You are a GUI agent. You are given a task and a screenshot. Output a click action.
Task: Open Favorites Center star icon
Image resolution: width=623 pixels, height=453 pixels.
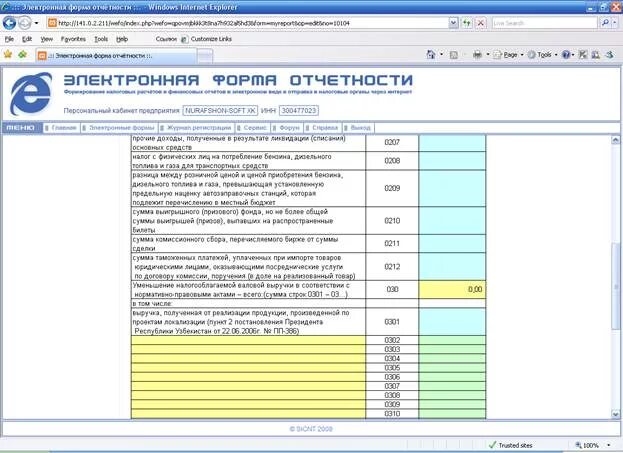click(x=8, y=54)
